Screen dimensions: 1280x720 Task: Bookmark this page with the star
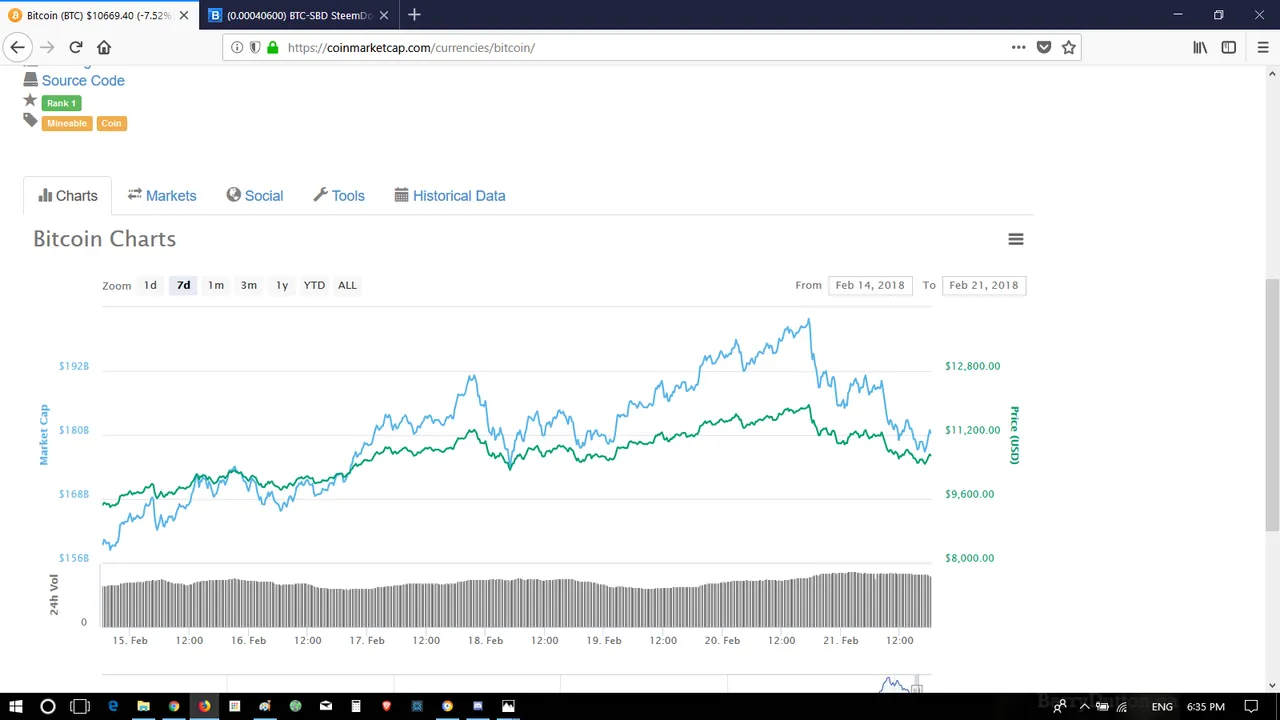(1069, 47)
